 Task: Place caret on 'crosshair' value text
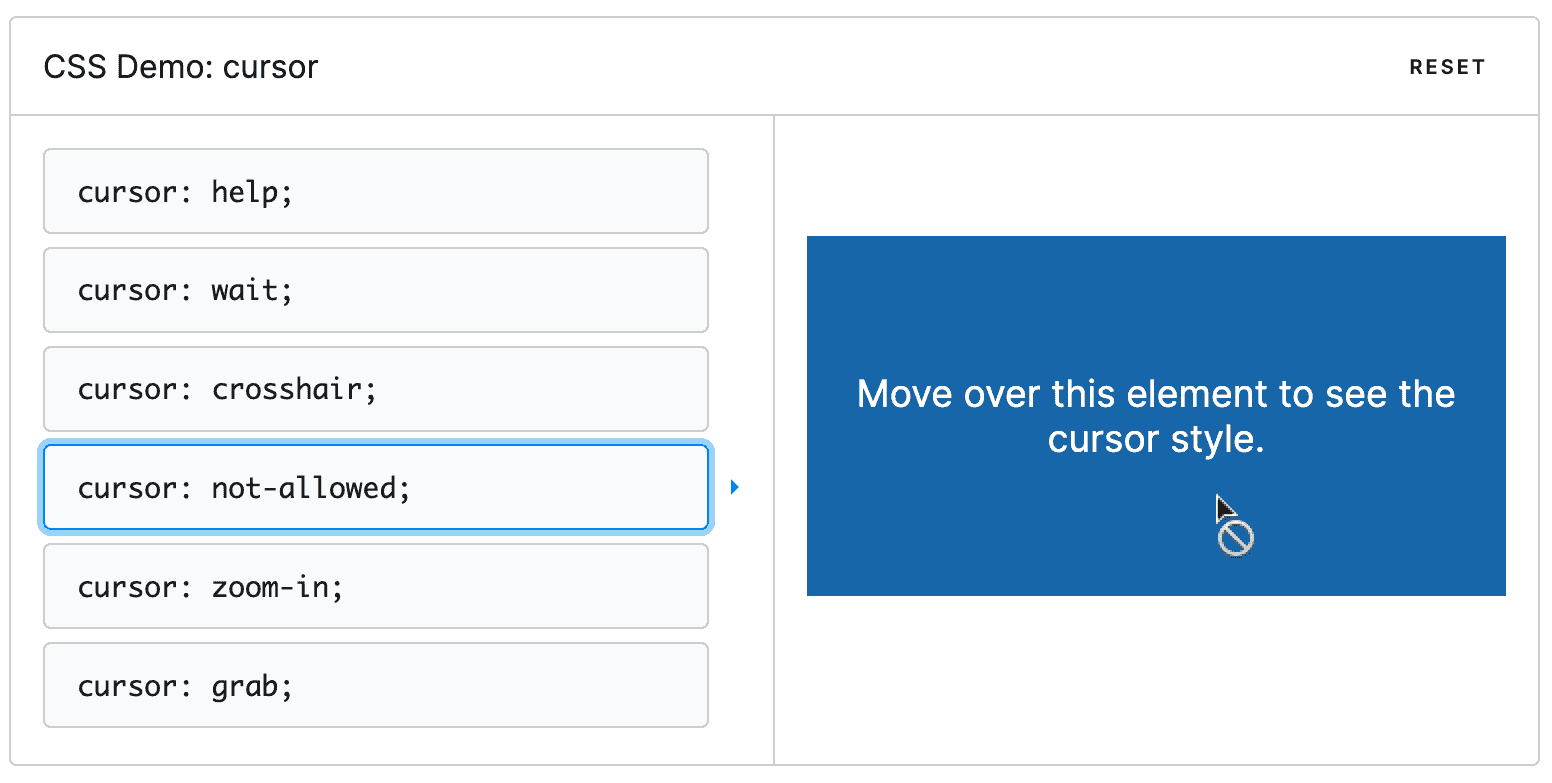point(286,389)
